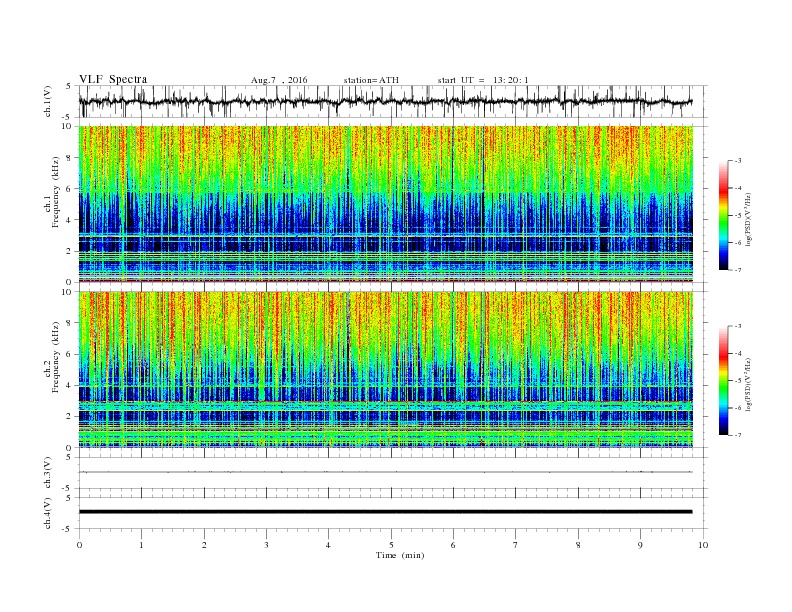Click the ch.2 "Frequency (kHz)" axis label

click(x=56, y=358)
